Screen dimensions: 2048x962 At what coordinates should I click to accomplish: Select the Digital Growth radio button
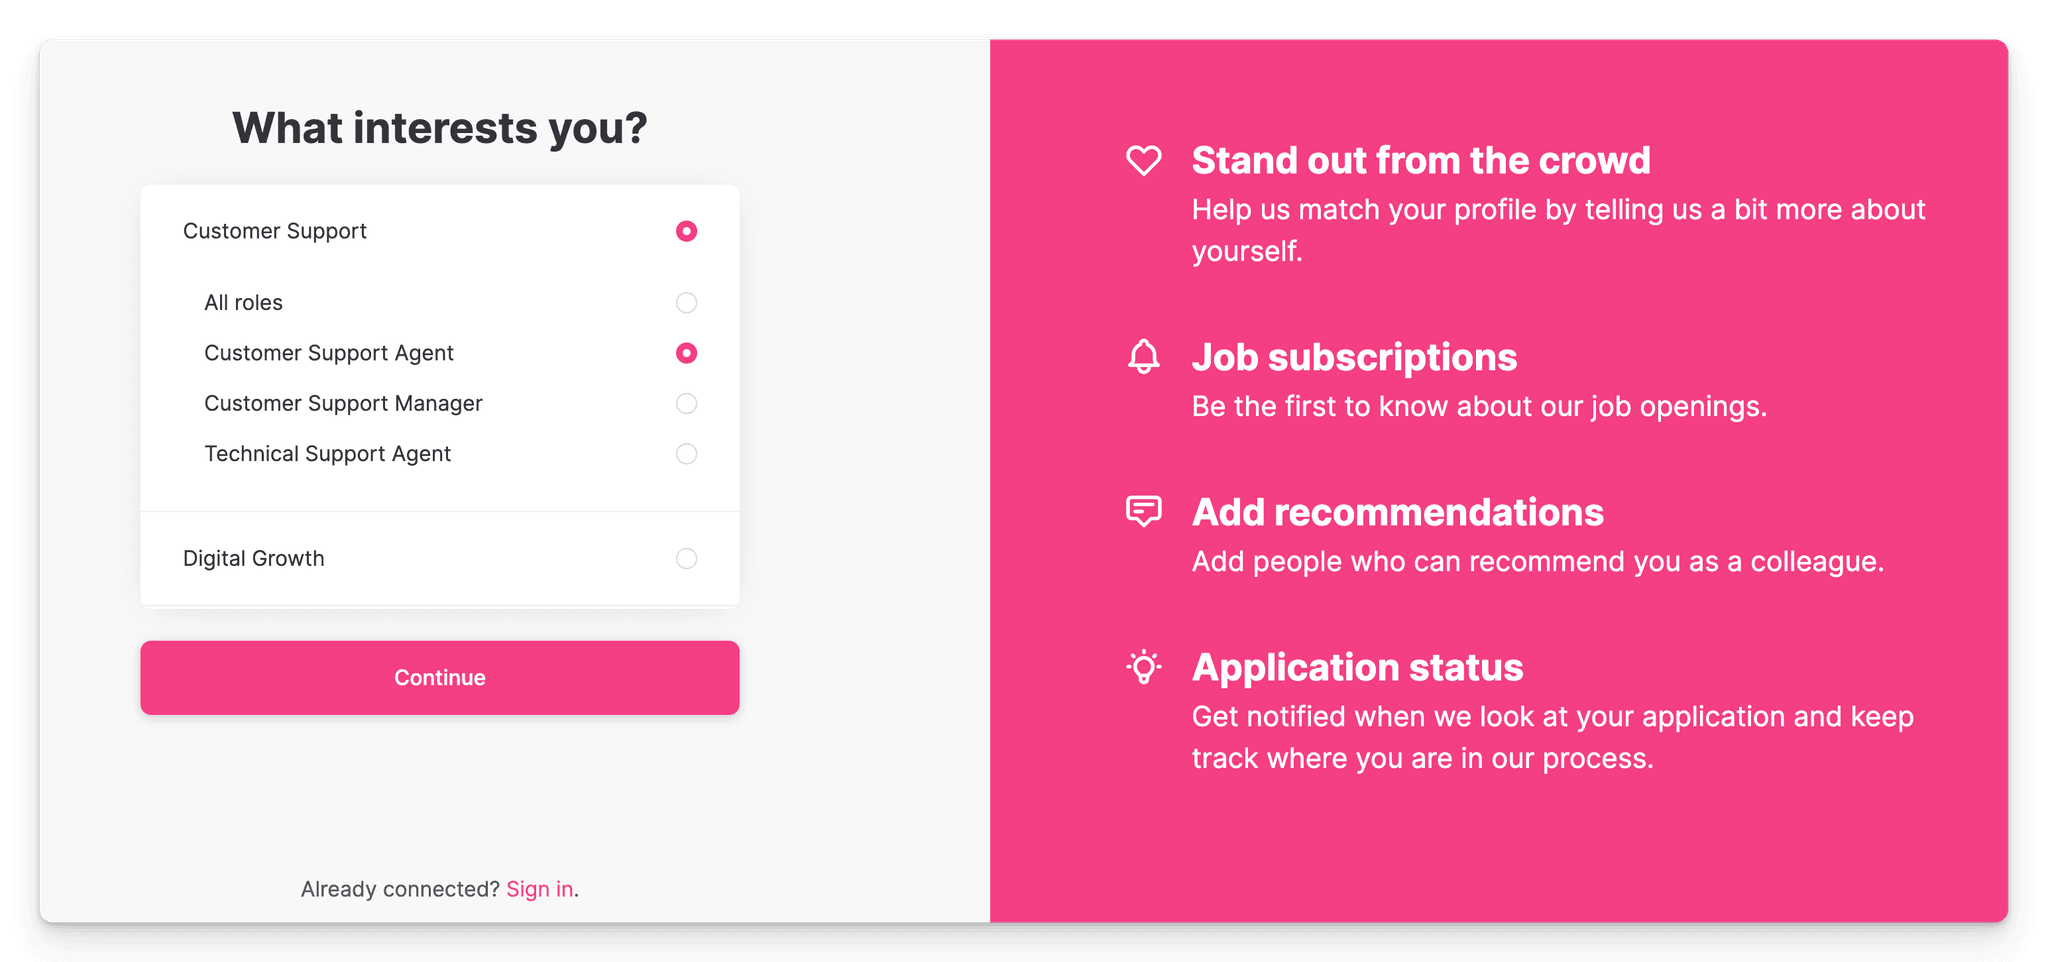[x=686, y=558]
